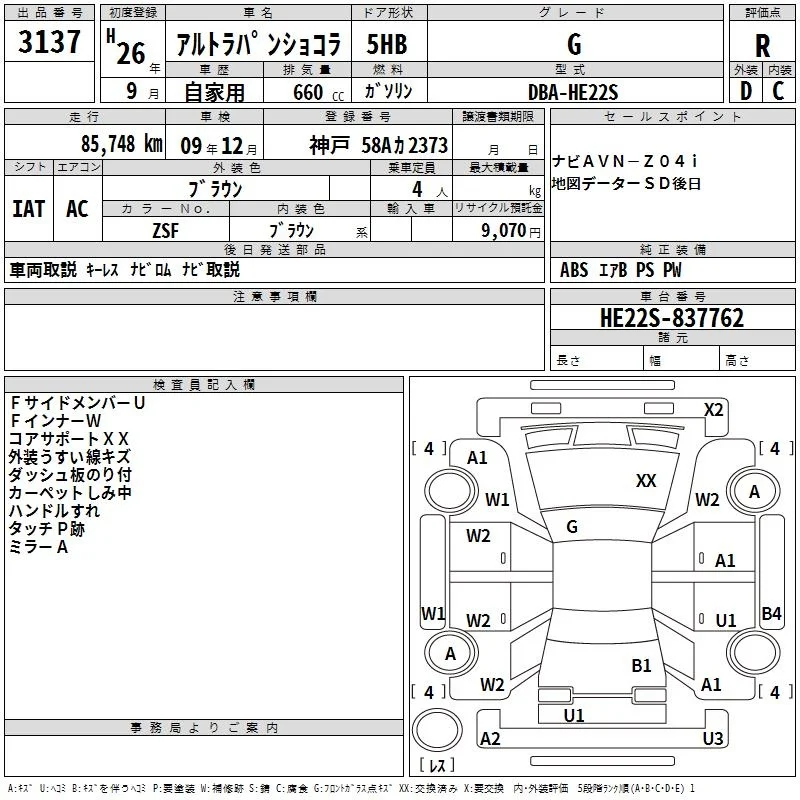Select the 純正装備 header

(672, 249)
